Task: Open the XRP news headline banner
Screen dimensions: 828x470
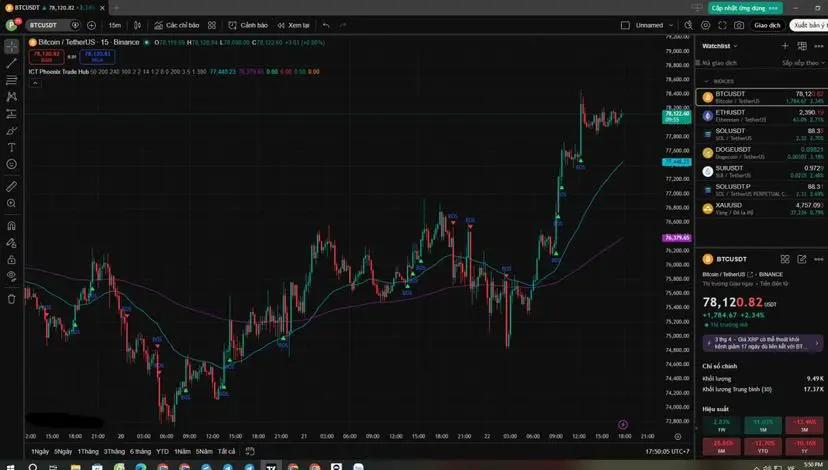Action: (x=763, y=343)
